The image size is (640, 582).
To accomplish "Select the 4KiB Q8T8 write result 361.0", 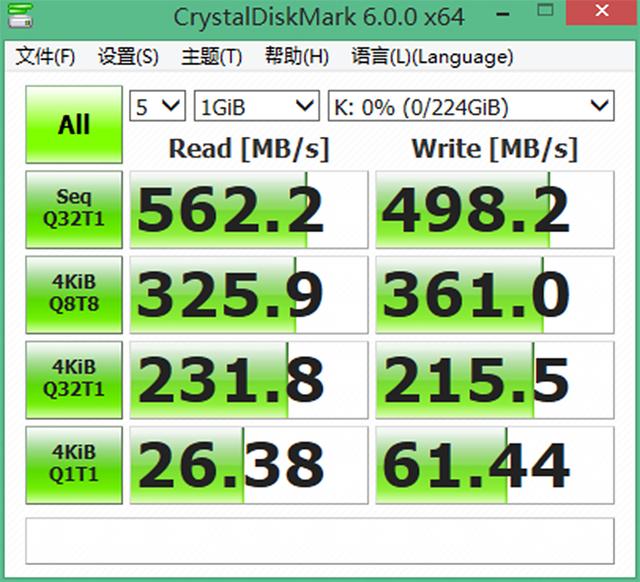I will click(495, 295).
